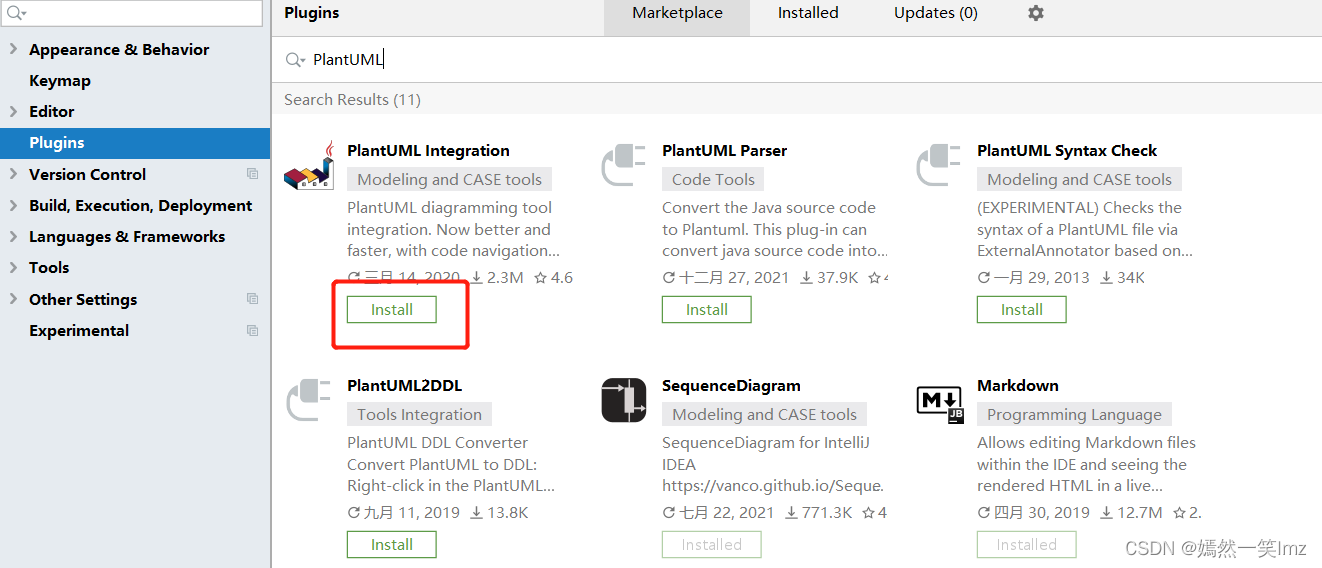Select Plugins in settings tree
The image size is (1322, 568).
[x=135, y=143]
